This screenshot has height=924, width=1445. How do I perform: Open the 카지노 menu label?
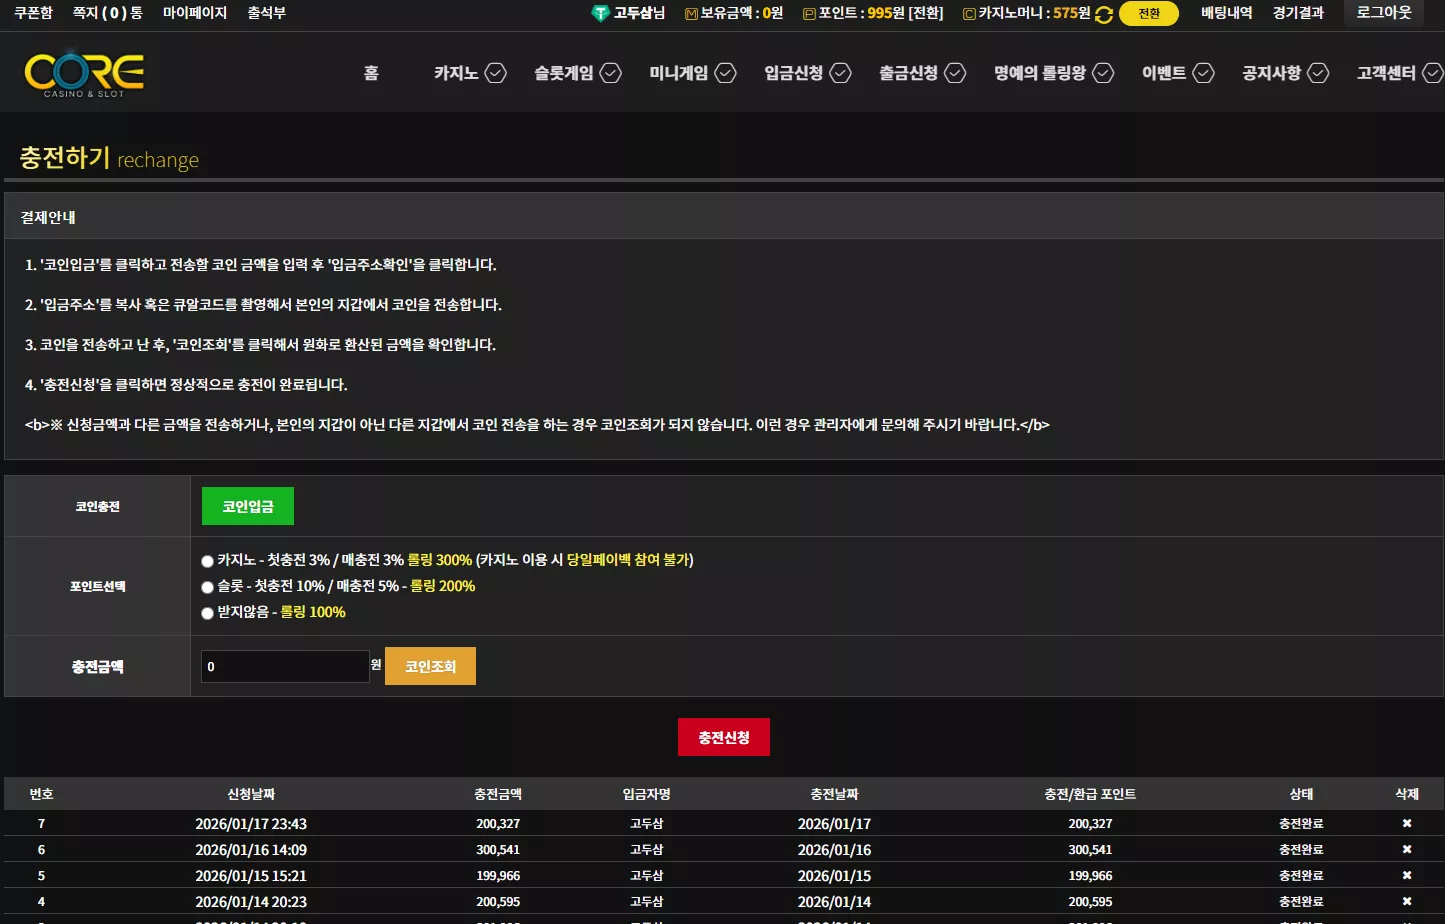tap(456, 73)
